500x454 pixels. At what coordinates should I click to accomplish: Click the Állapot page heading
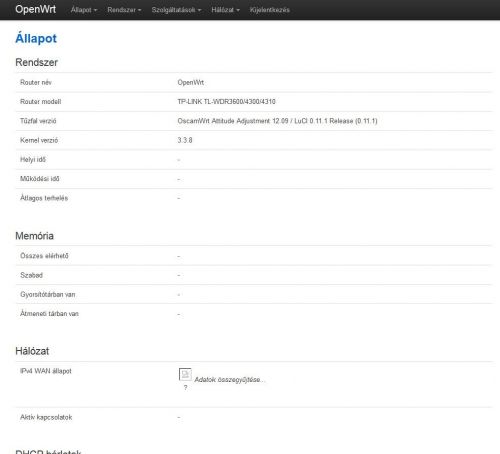pos(36,38)
